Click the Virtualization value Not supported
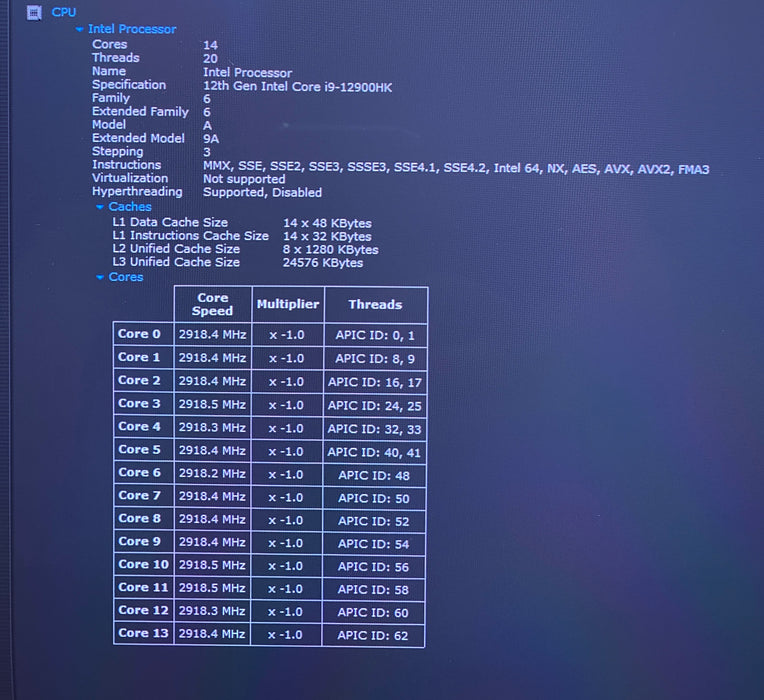This screenshot has height=700, width=764. click(x=244, y=179)
